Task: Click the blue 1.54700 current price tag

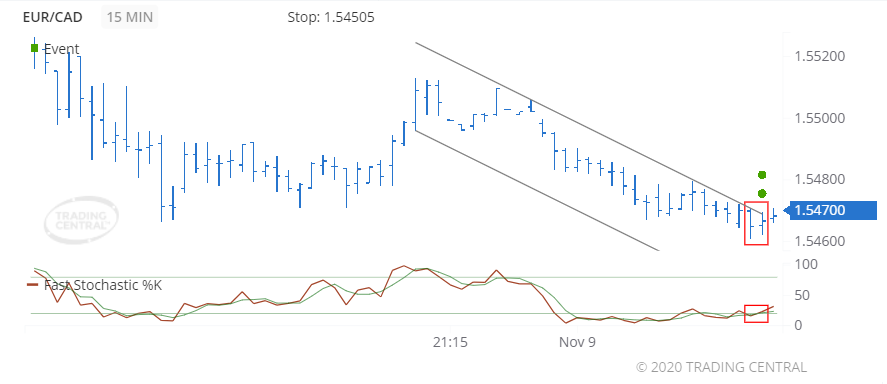Action: (832, 210)
